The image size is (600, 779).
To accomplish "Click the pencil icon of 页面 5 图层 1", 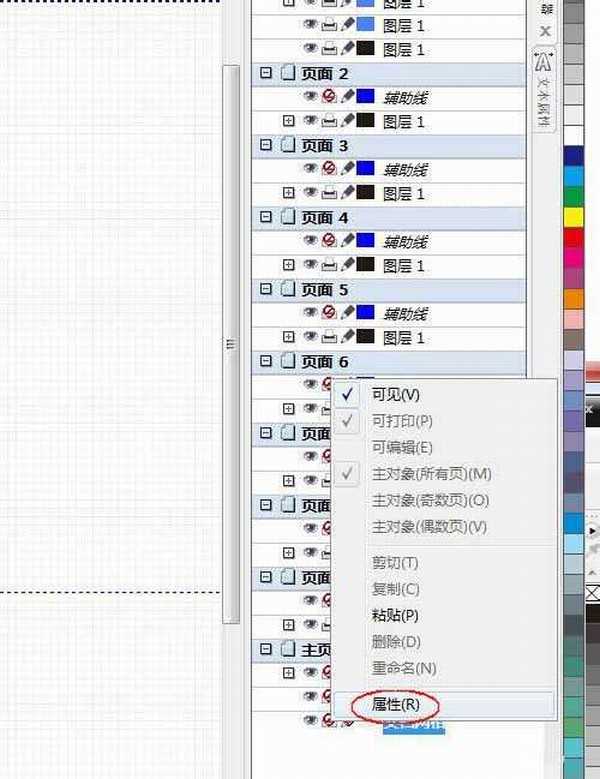I will [347, 338].
